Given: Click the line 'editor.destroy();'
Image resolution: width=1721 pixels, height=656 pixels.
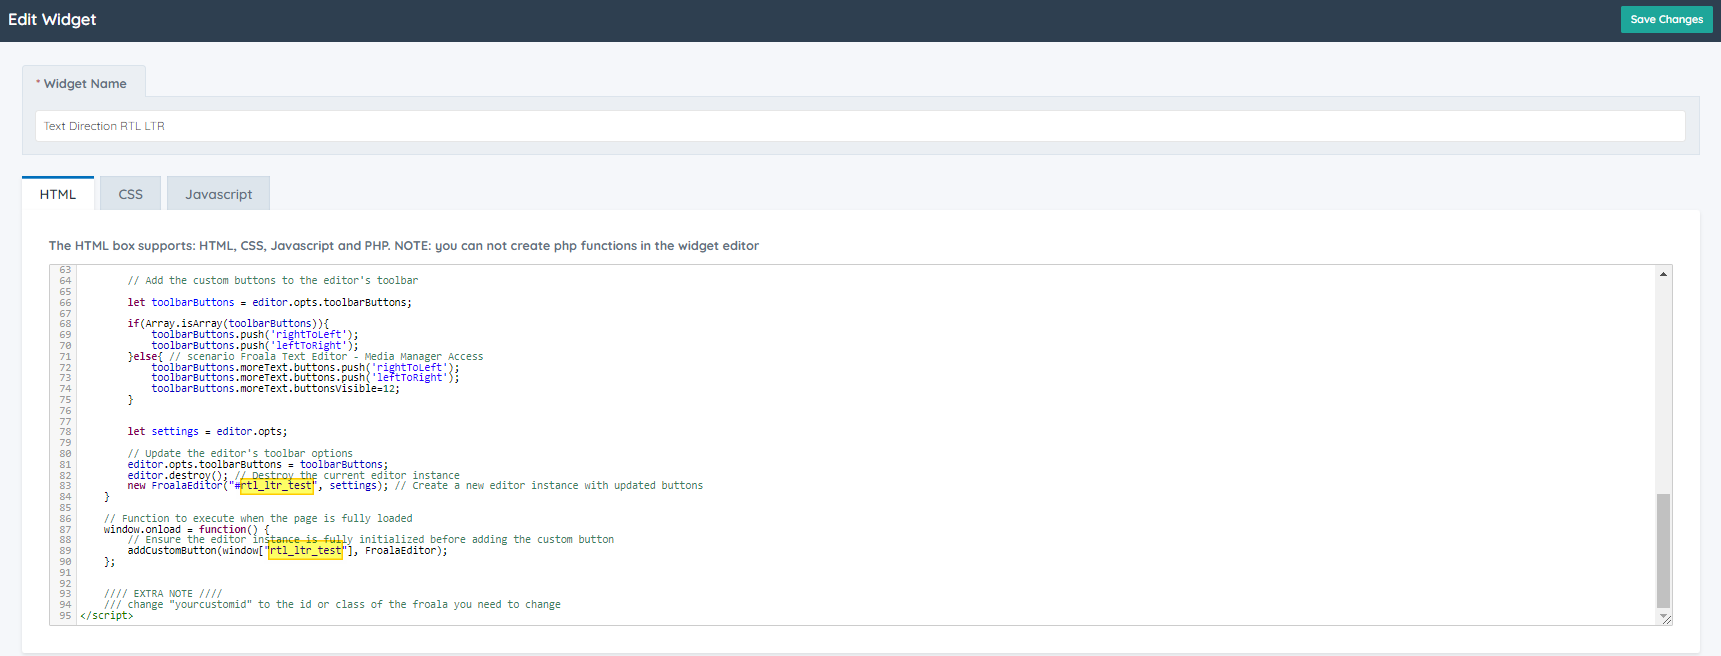Looking at the screenshot, I should 178,475.
